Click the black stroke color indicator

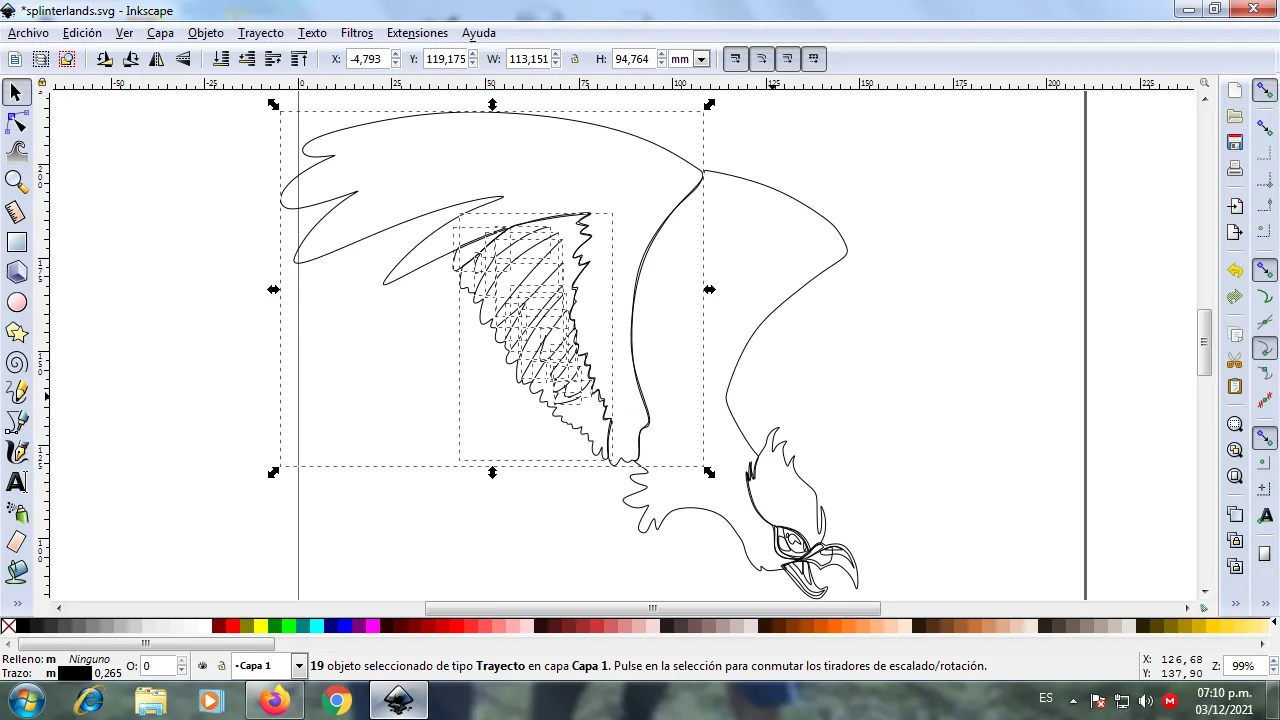[74, 673]
